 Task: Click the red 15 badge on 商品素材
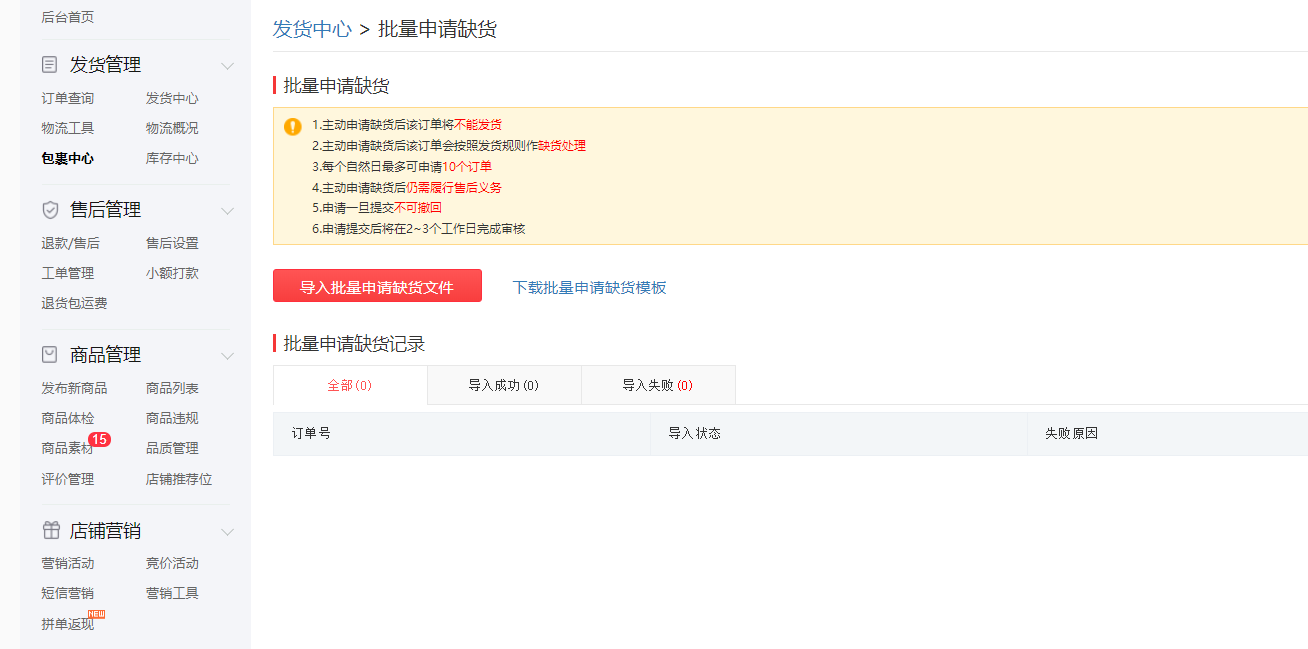(99, 439)
